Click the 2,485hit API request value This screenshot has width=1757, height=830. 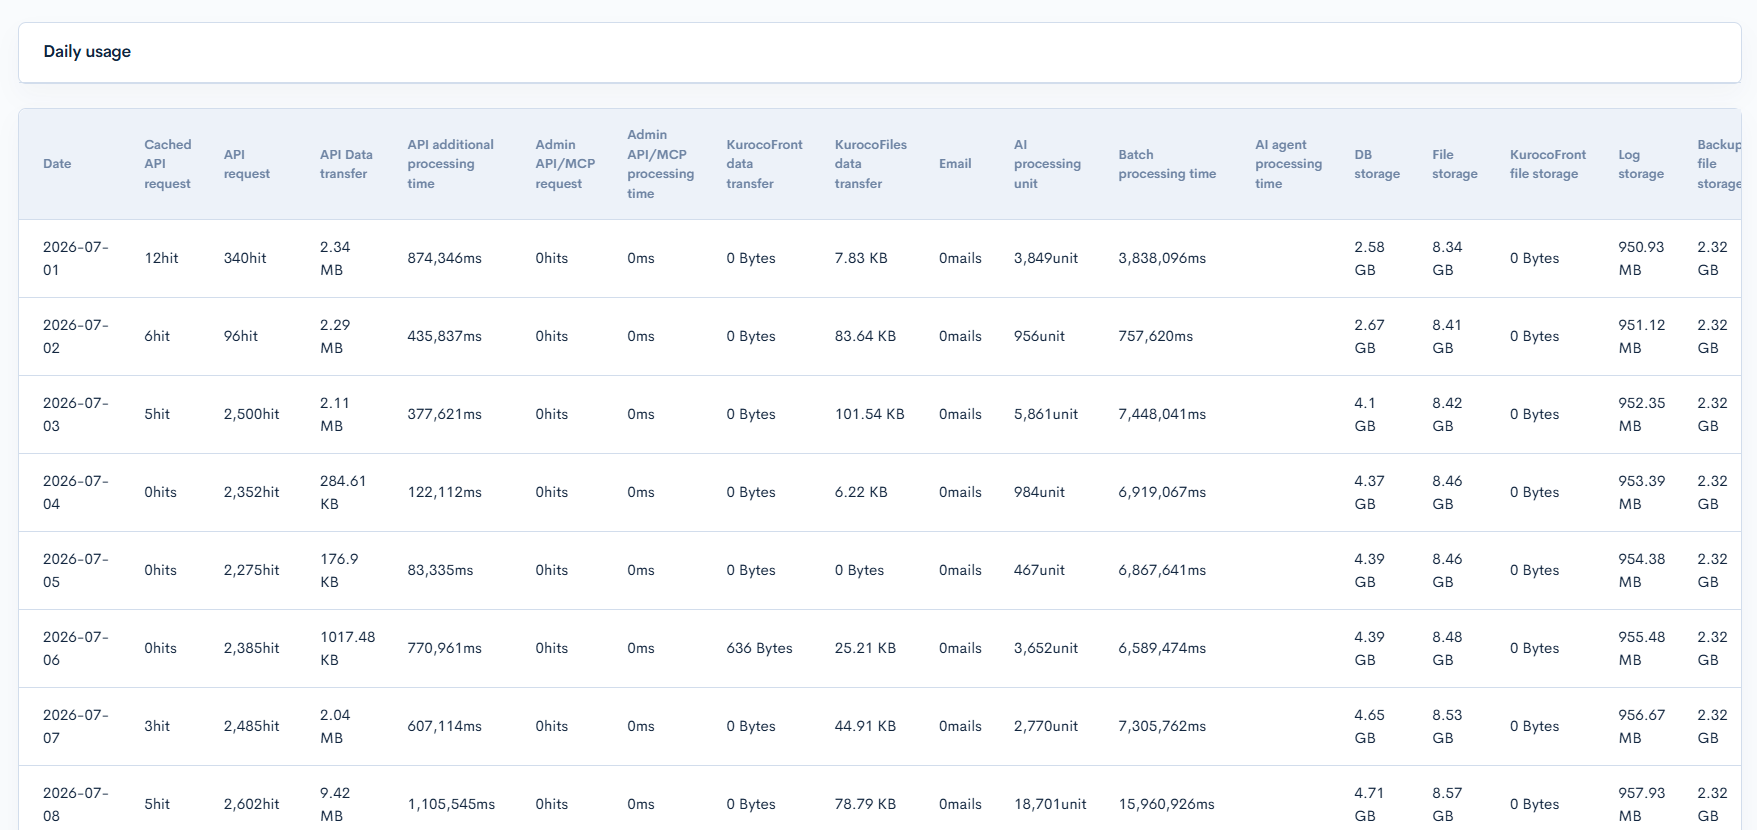(251, 726)
